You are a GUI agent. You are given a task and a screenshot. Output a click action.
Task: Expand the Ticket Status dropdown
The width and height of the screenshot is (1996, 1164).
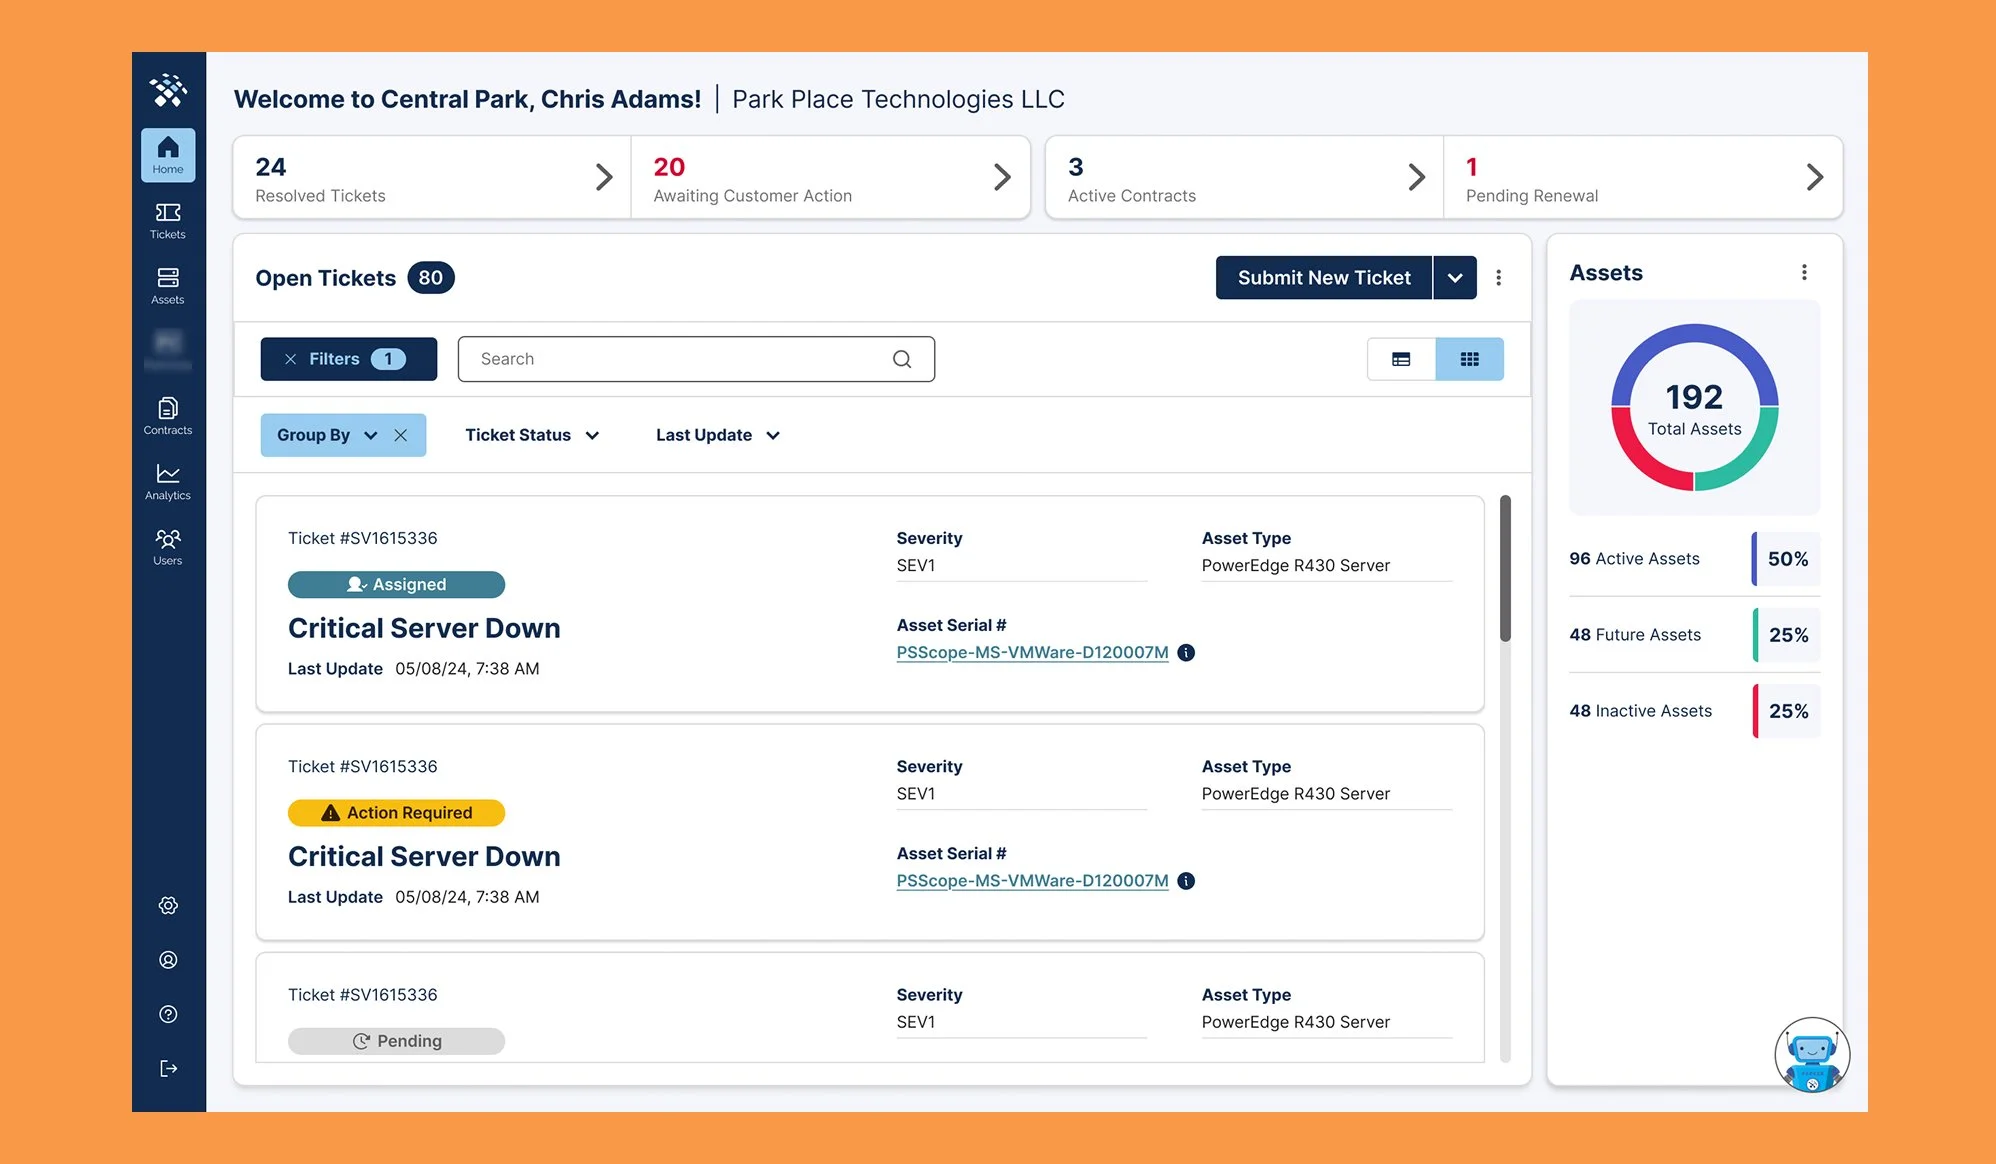(532, 435)
